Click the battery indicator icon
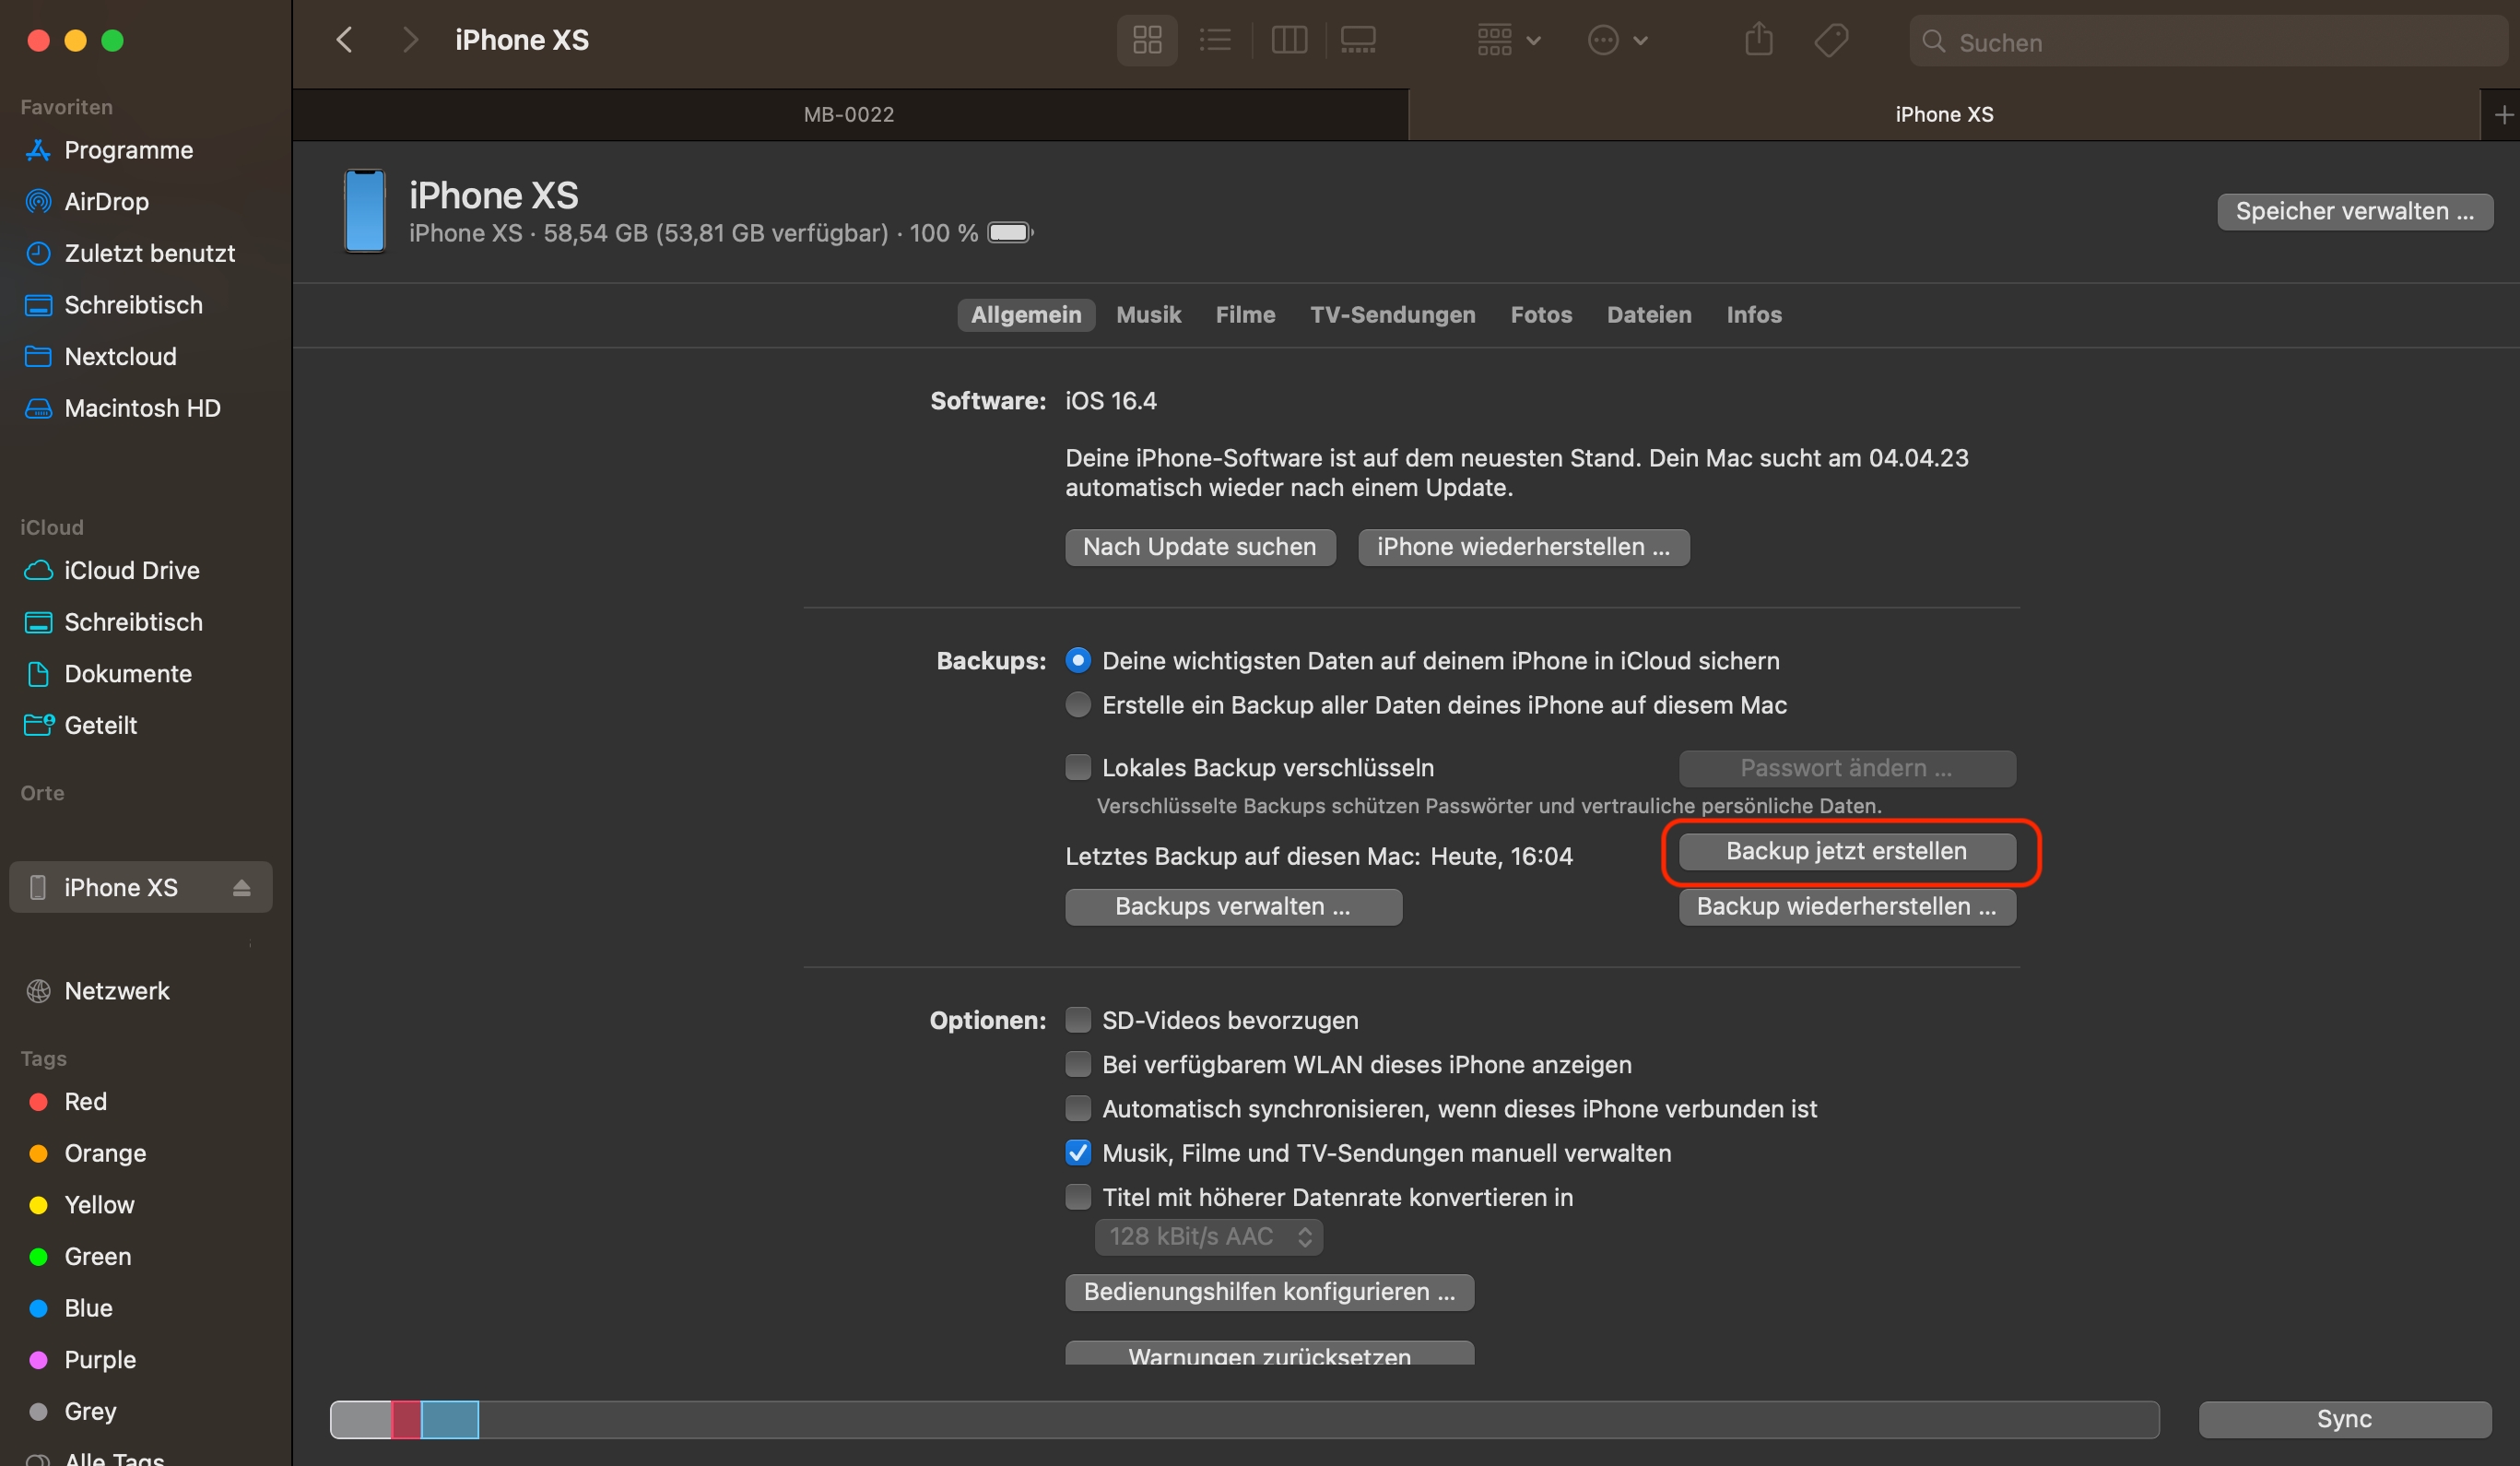 pyautogui.click(x=1010, y=233)
